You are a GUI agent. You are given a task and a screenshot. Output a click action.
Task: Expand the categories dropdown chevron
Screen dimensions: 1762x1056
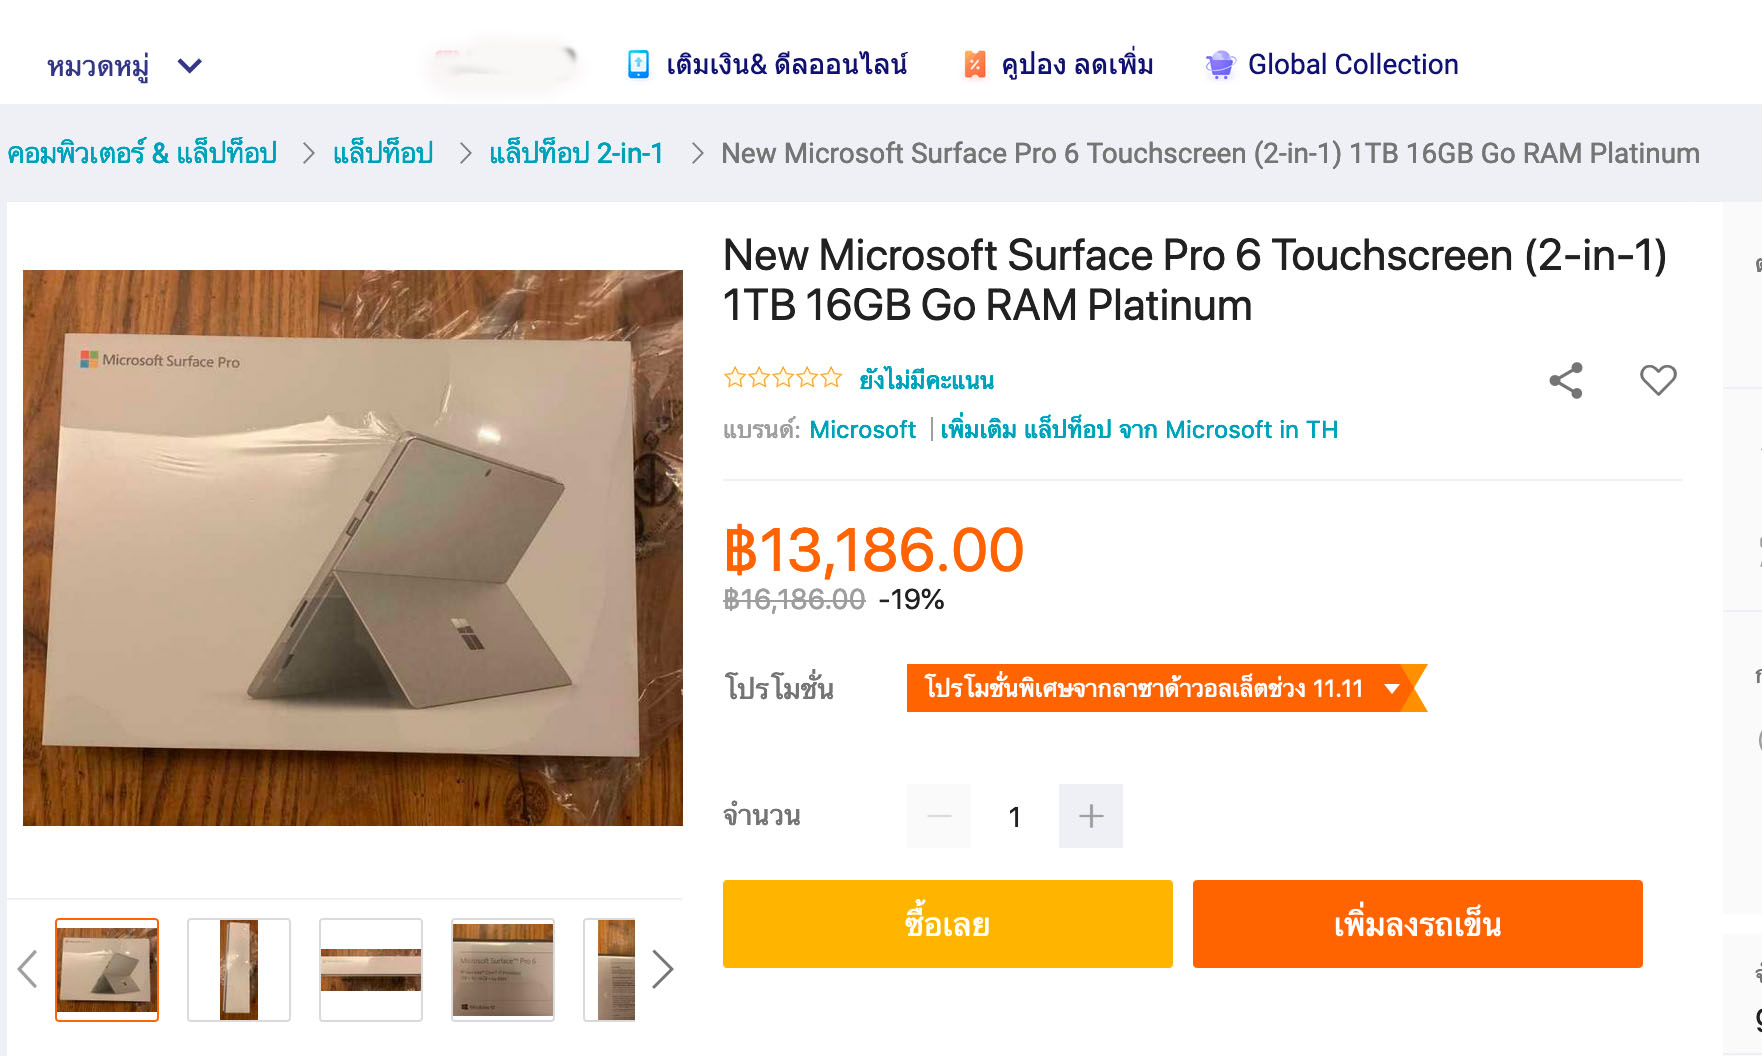point(190,66)
